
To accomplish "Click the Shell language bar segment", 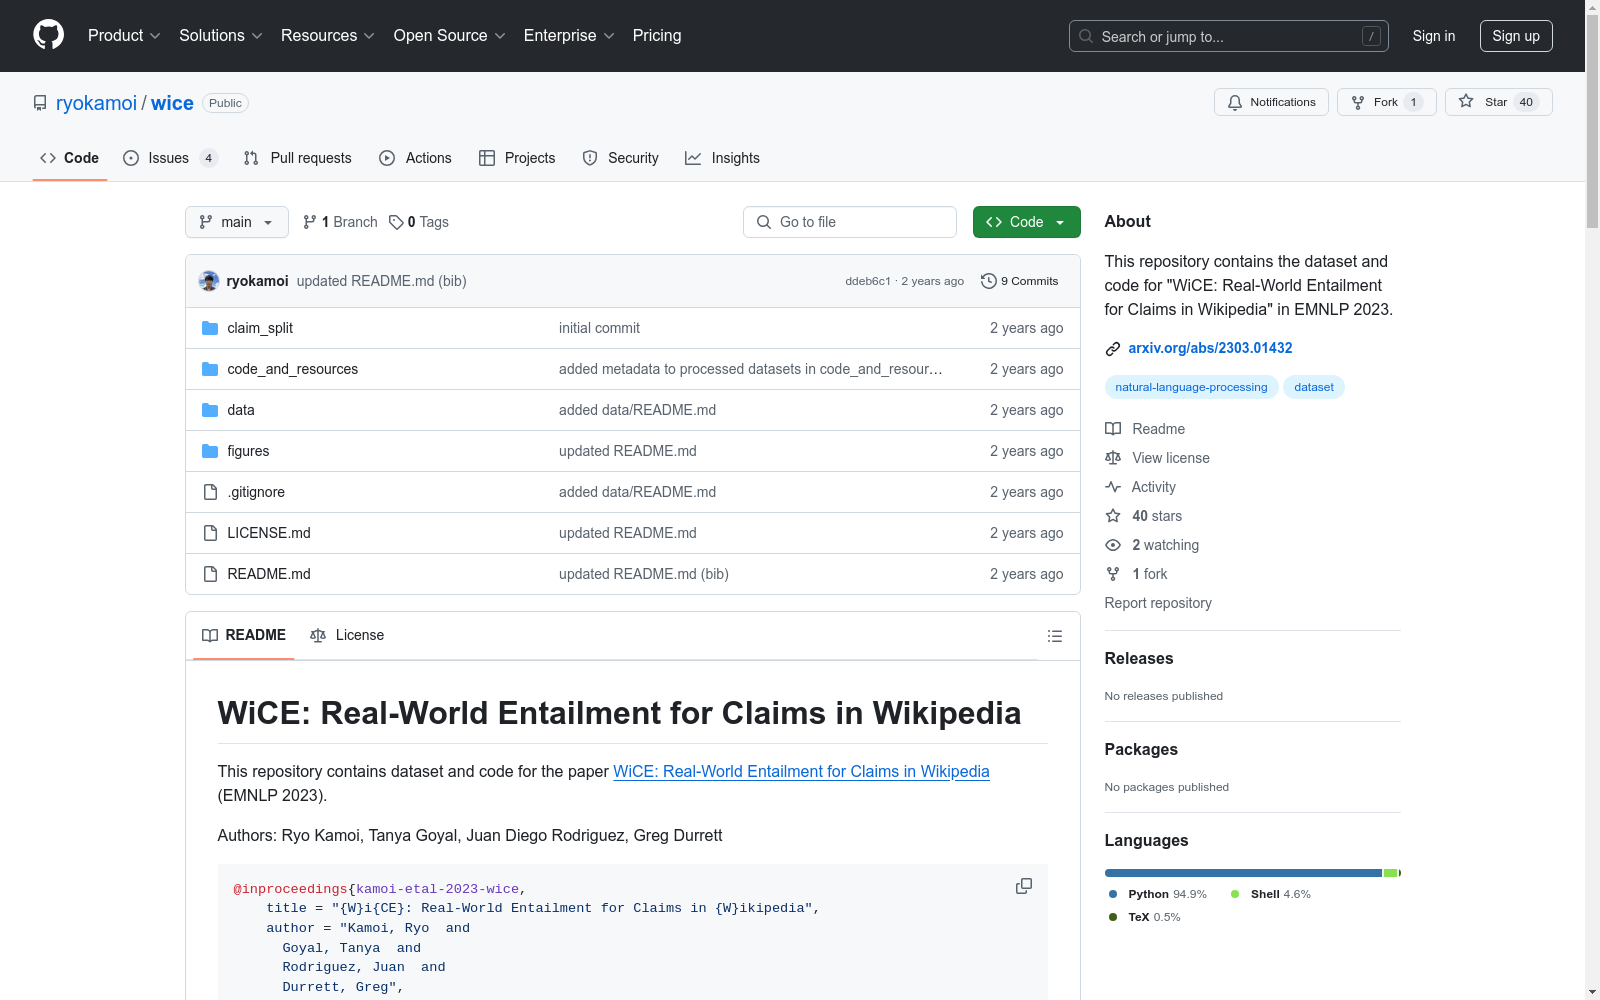I will point(1390,873).
